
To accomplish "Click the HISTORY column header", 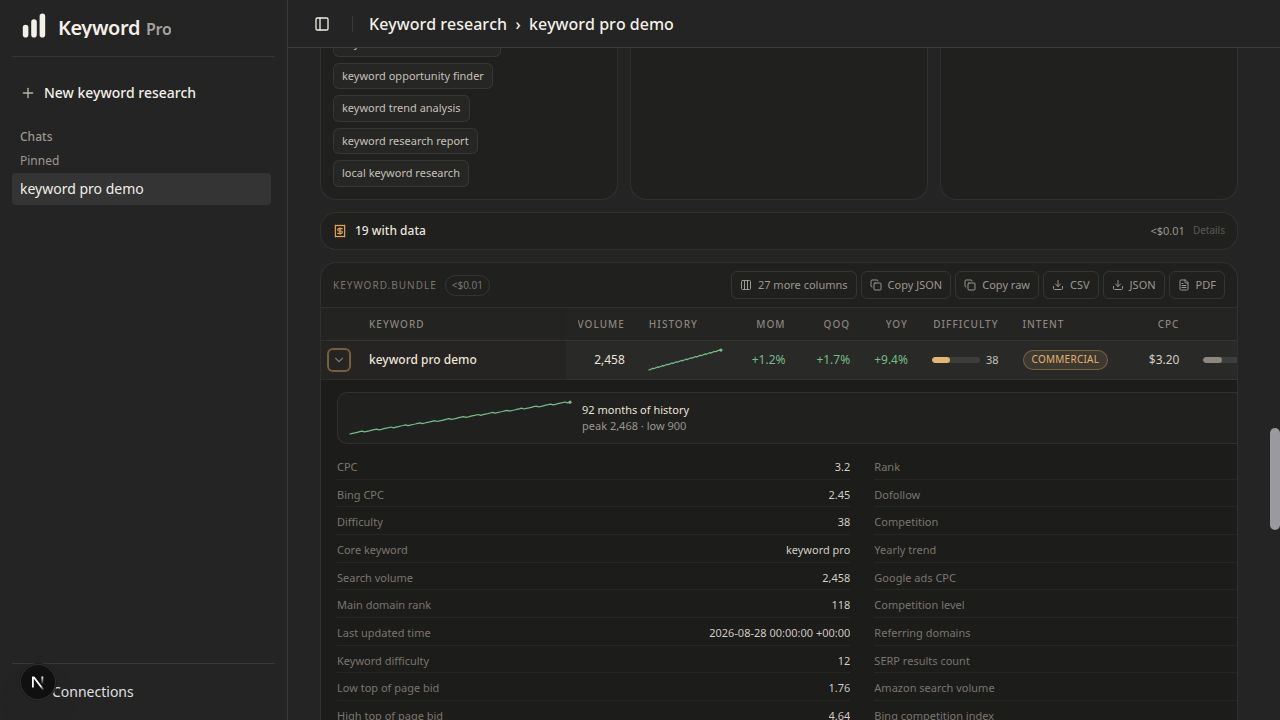I will pos(673,324).
